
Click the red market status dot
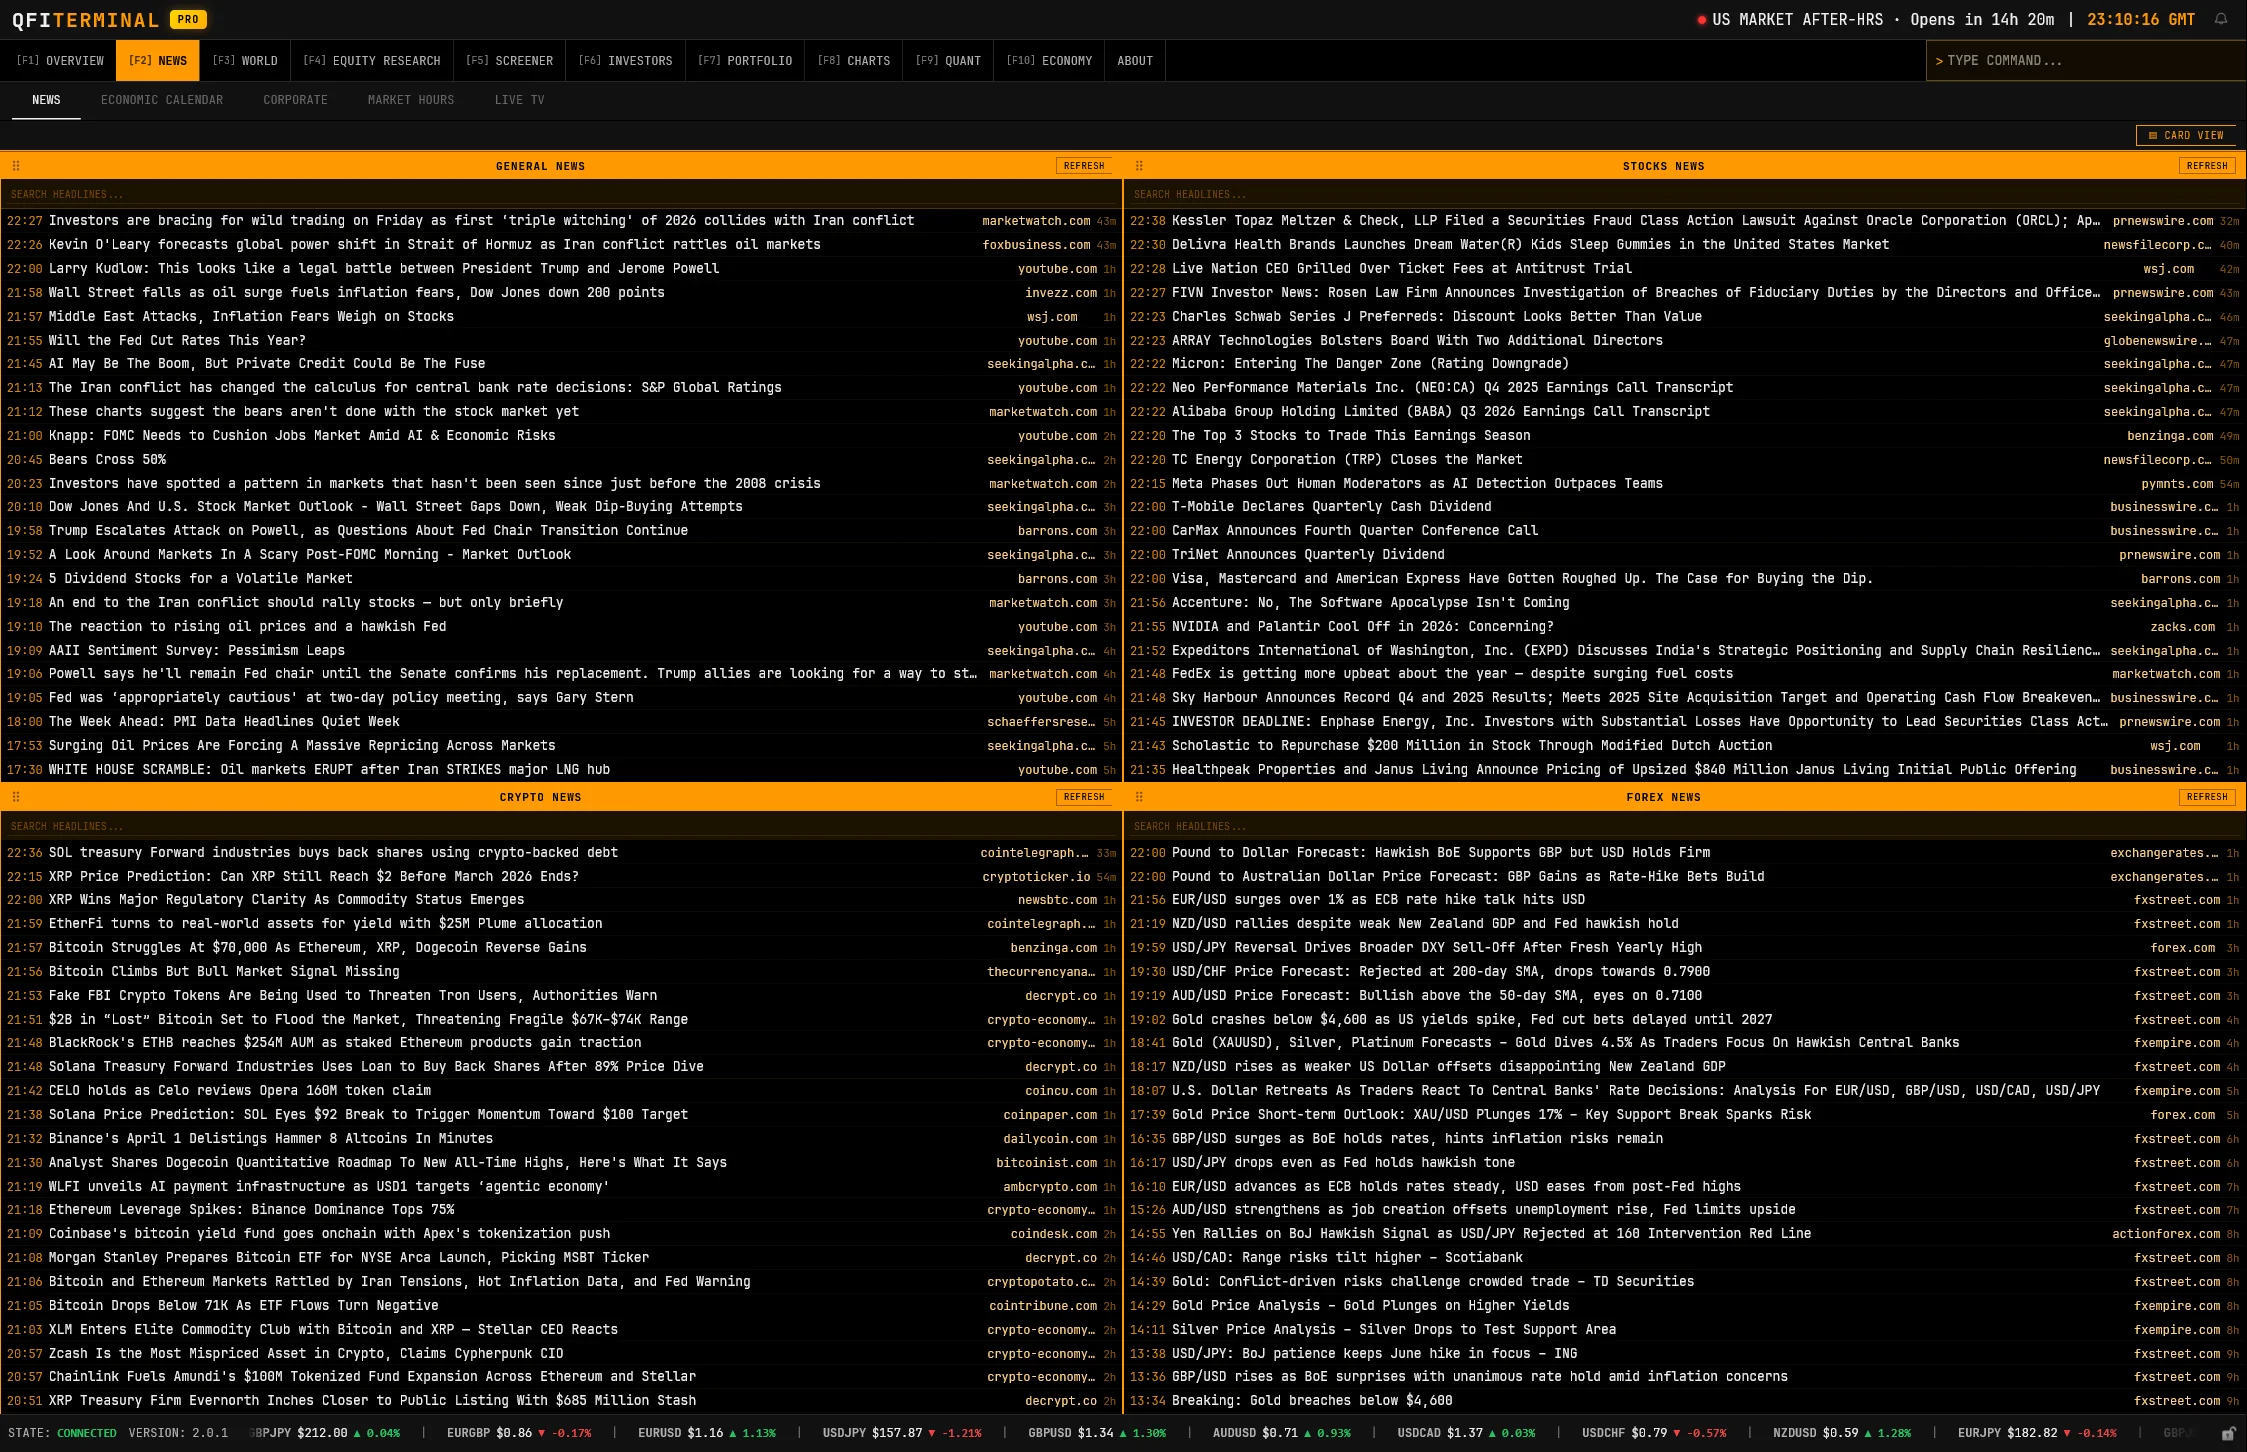pos(1701,20)
